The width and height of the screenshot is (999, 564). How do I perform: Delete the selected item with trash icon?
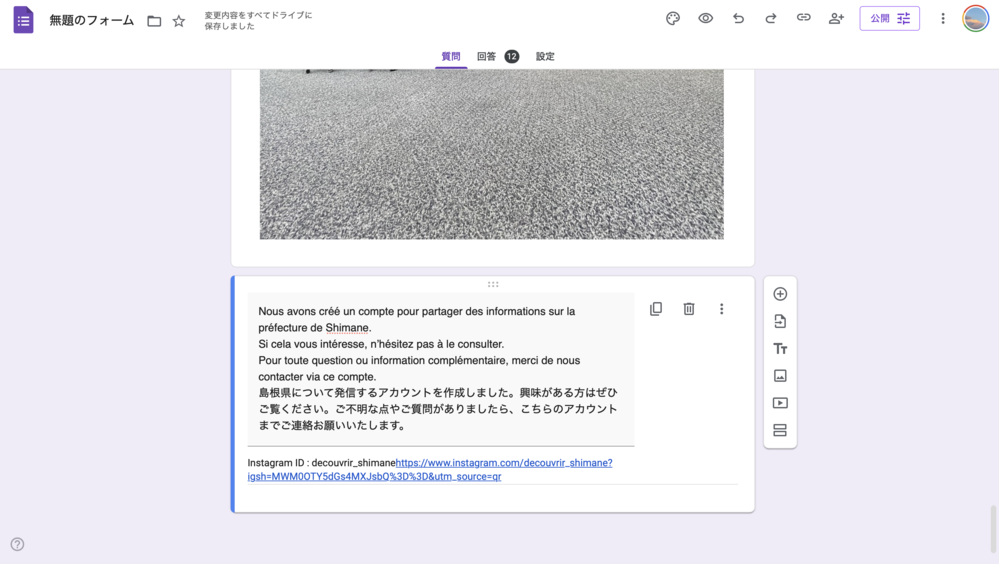(689, 309)
